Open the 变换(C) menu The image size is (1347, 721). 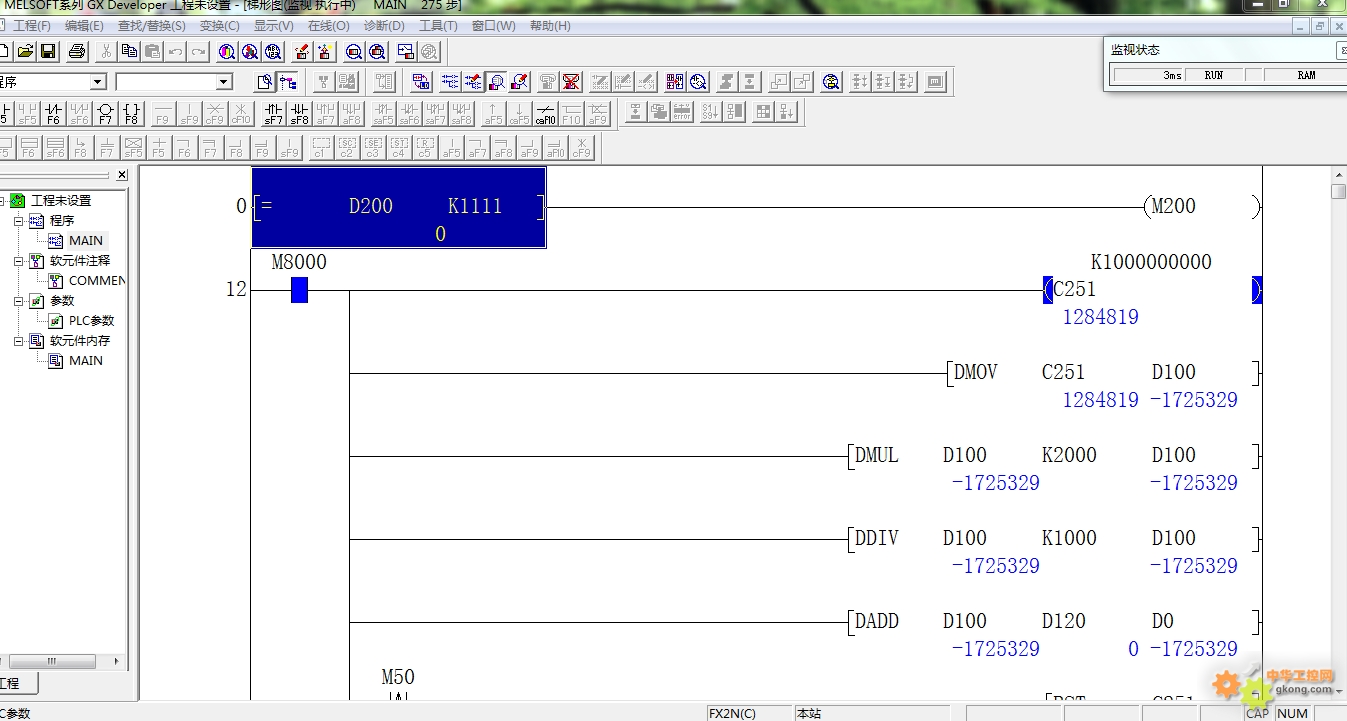click(219, 26)
